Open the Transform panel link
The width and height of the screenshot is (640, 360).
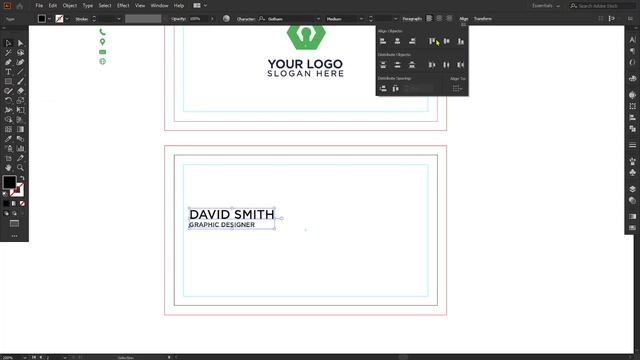pyautogui.click(x=483, y=19)
